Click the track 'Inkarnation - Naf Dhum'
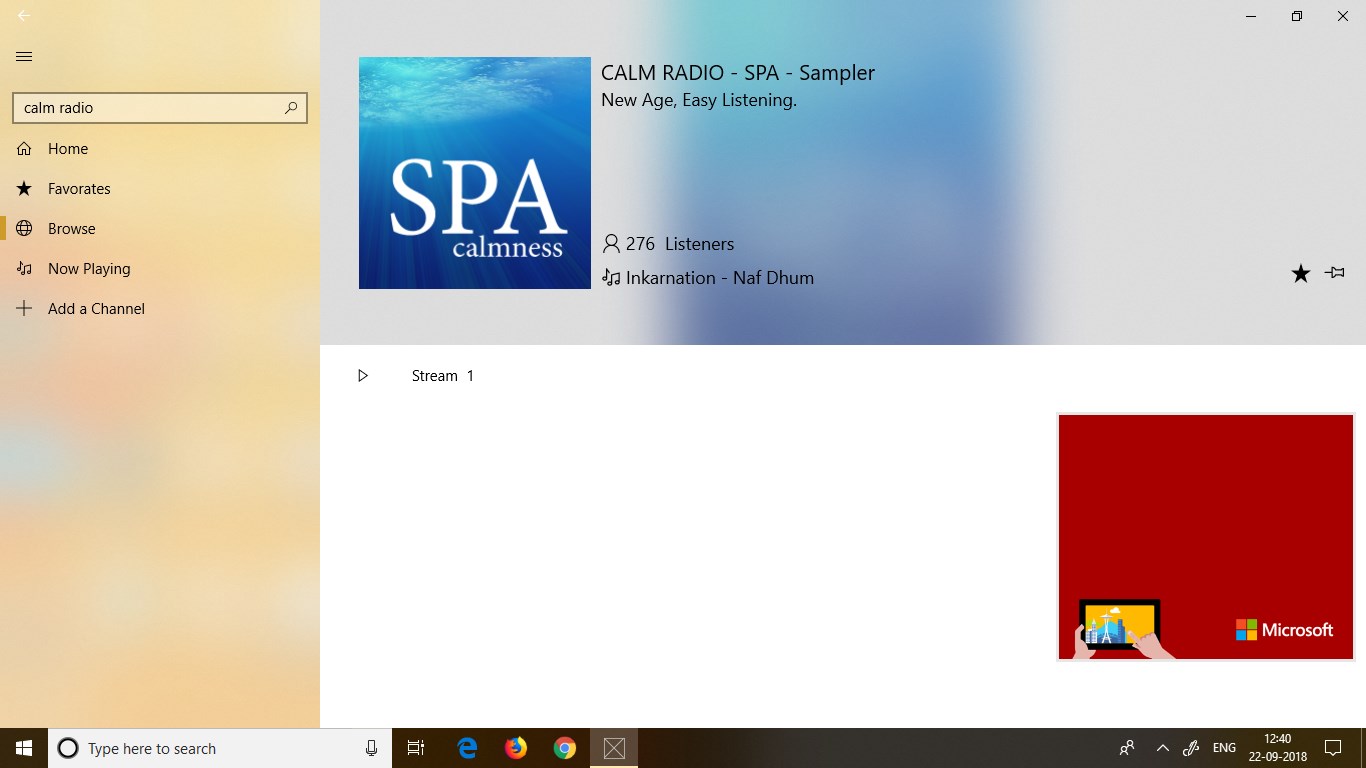Viewport: 1366px width, 768px height. tap(720, 278)
